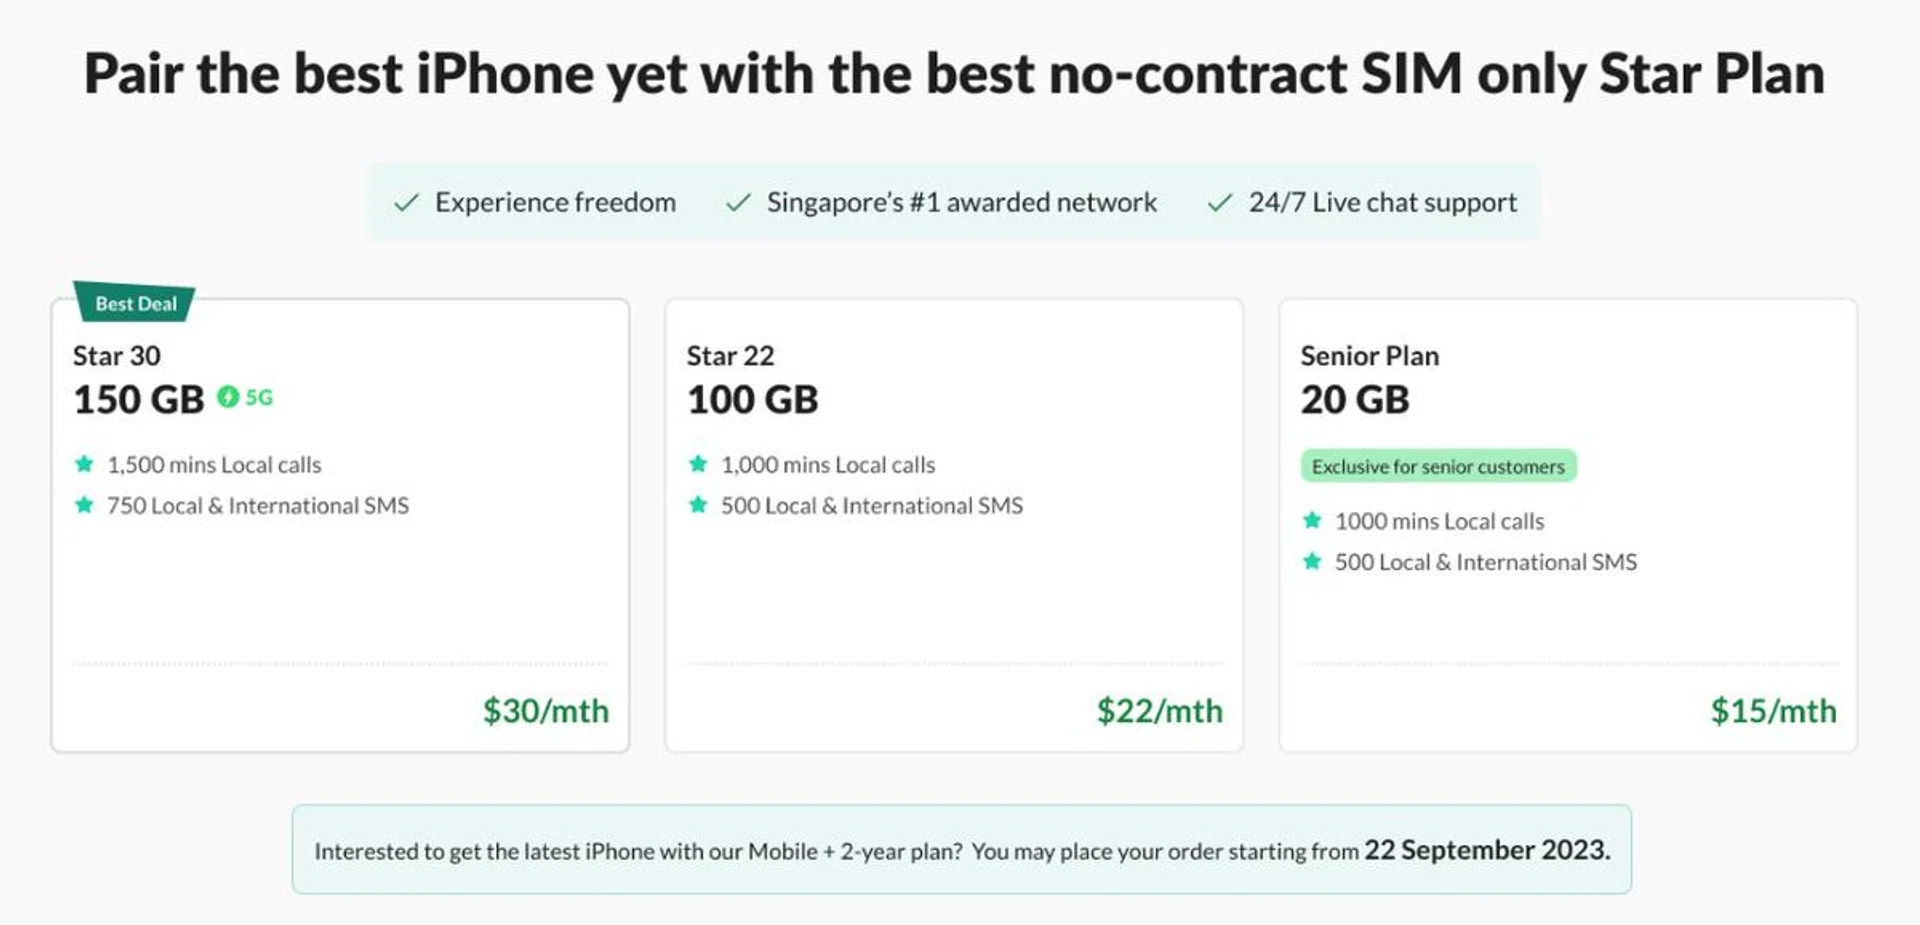Click the checkmark beside Singapore's #1 awarded network

coord(738,203)
